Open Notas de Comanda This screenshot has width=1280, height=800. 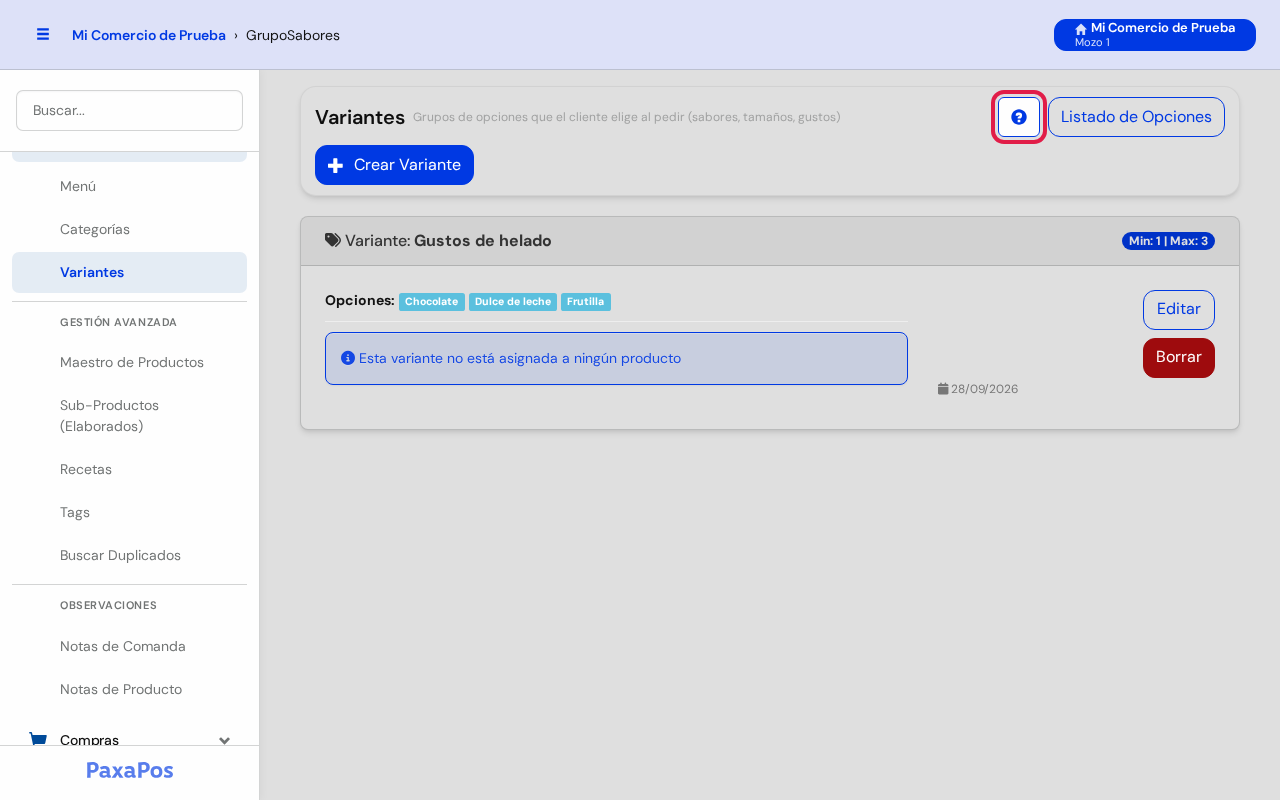pos(129,646)
